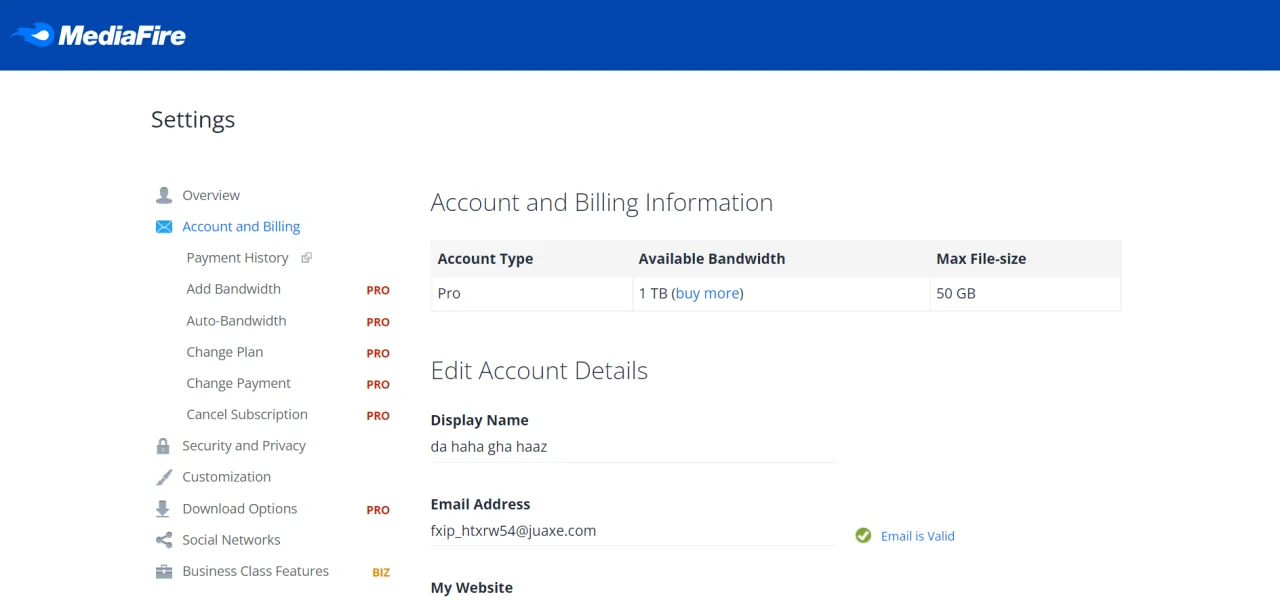Choose Cancel Subscription in the sidebar

pyautogui.click(x=247, y=414)
